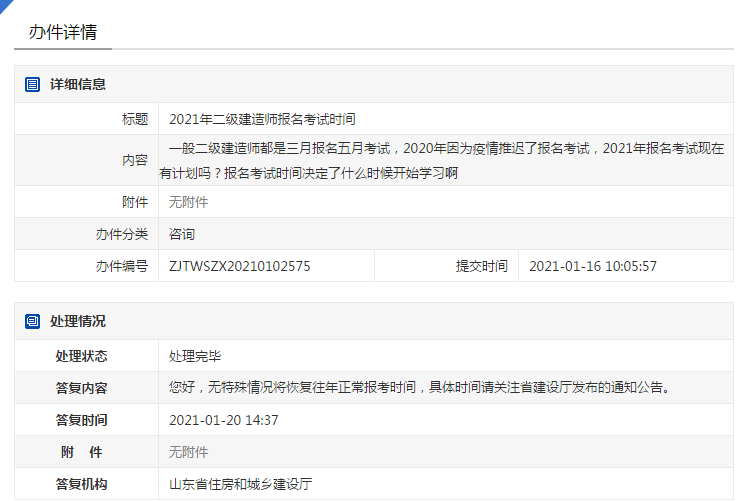
Task: Click the 标题 row label
Action: [x=135, y=119]
